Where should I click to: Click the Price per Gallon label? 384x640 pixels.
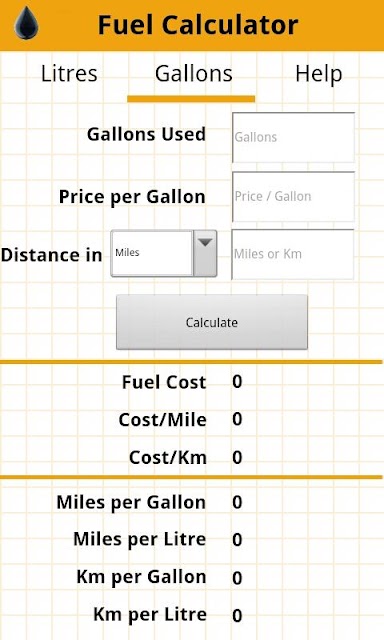coord(132,197)
